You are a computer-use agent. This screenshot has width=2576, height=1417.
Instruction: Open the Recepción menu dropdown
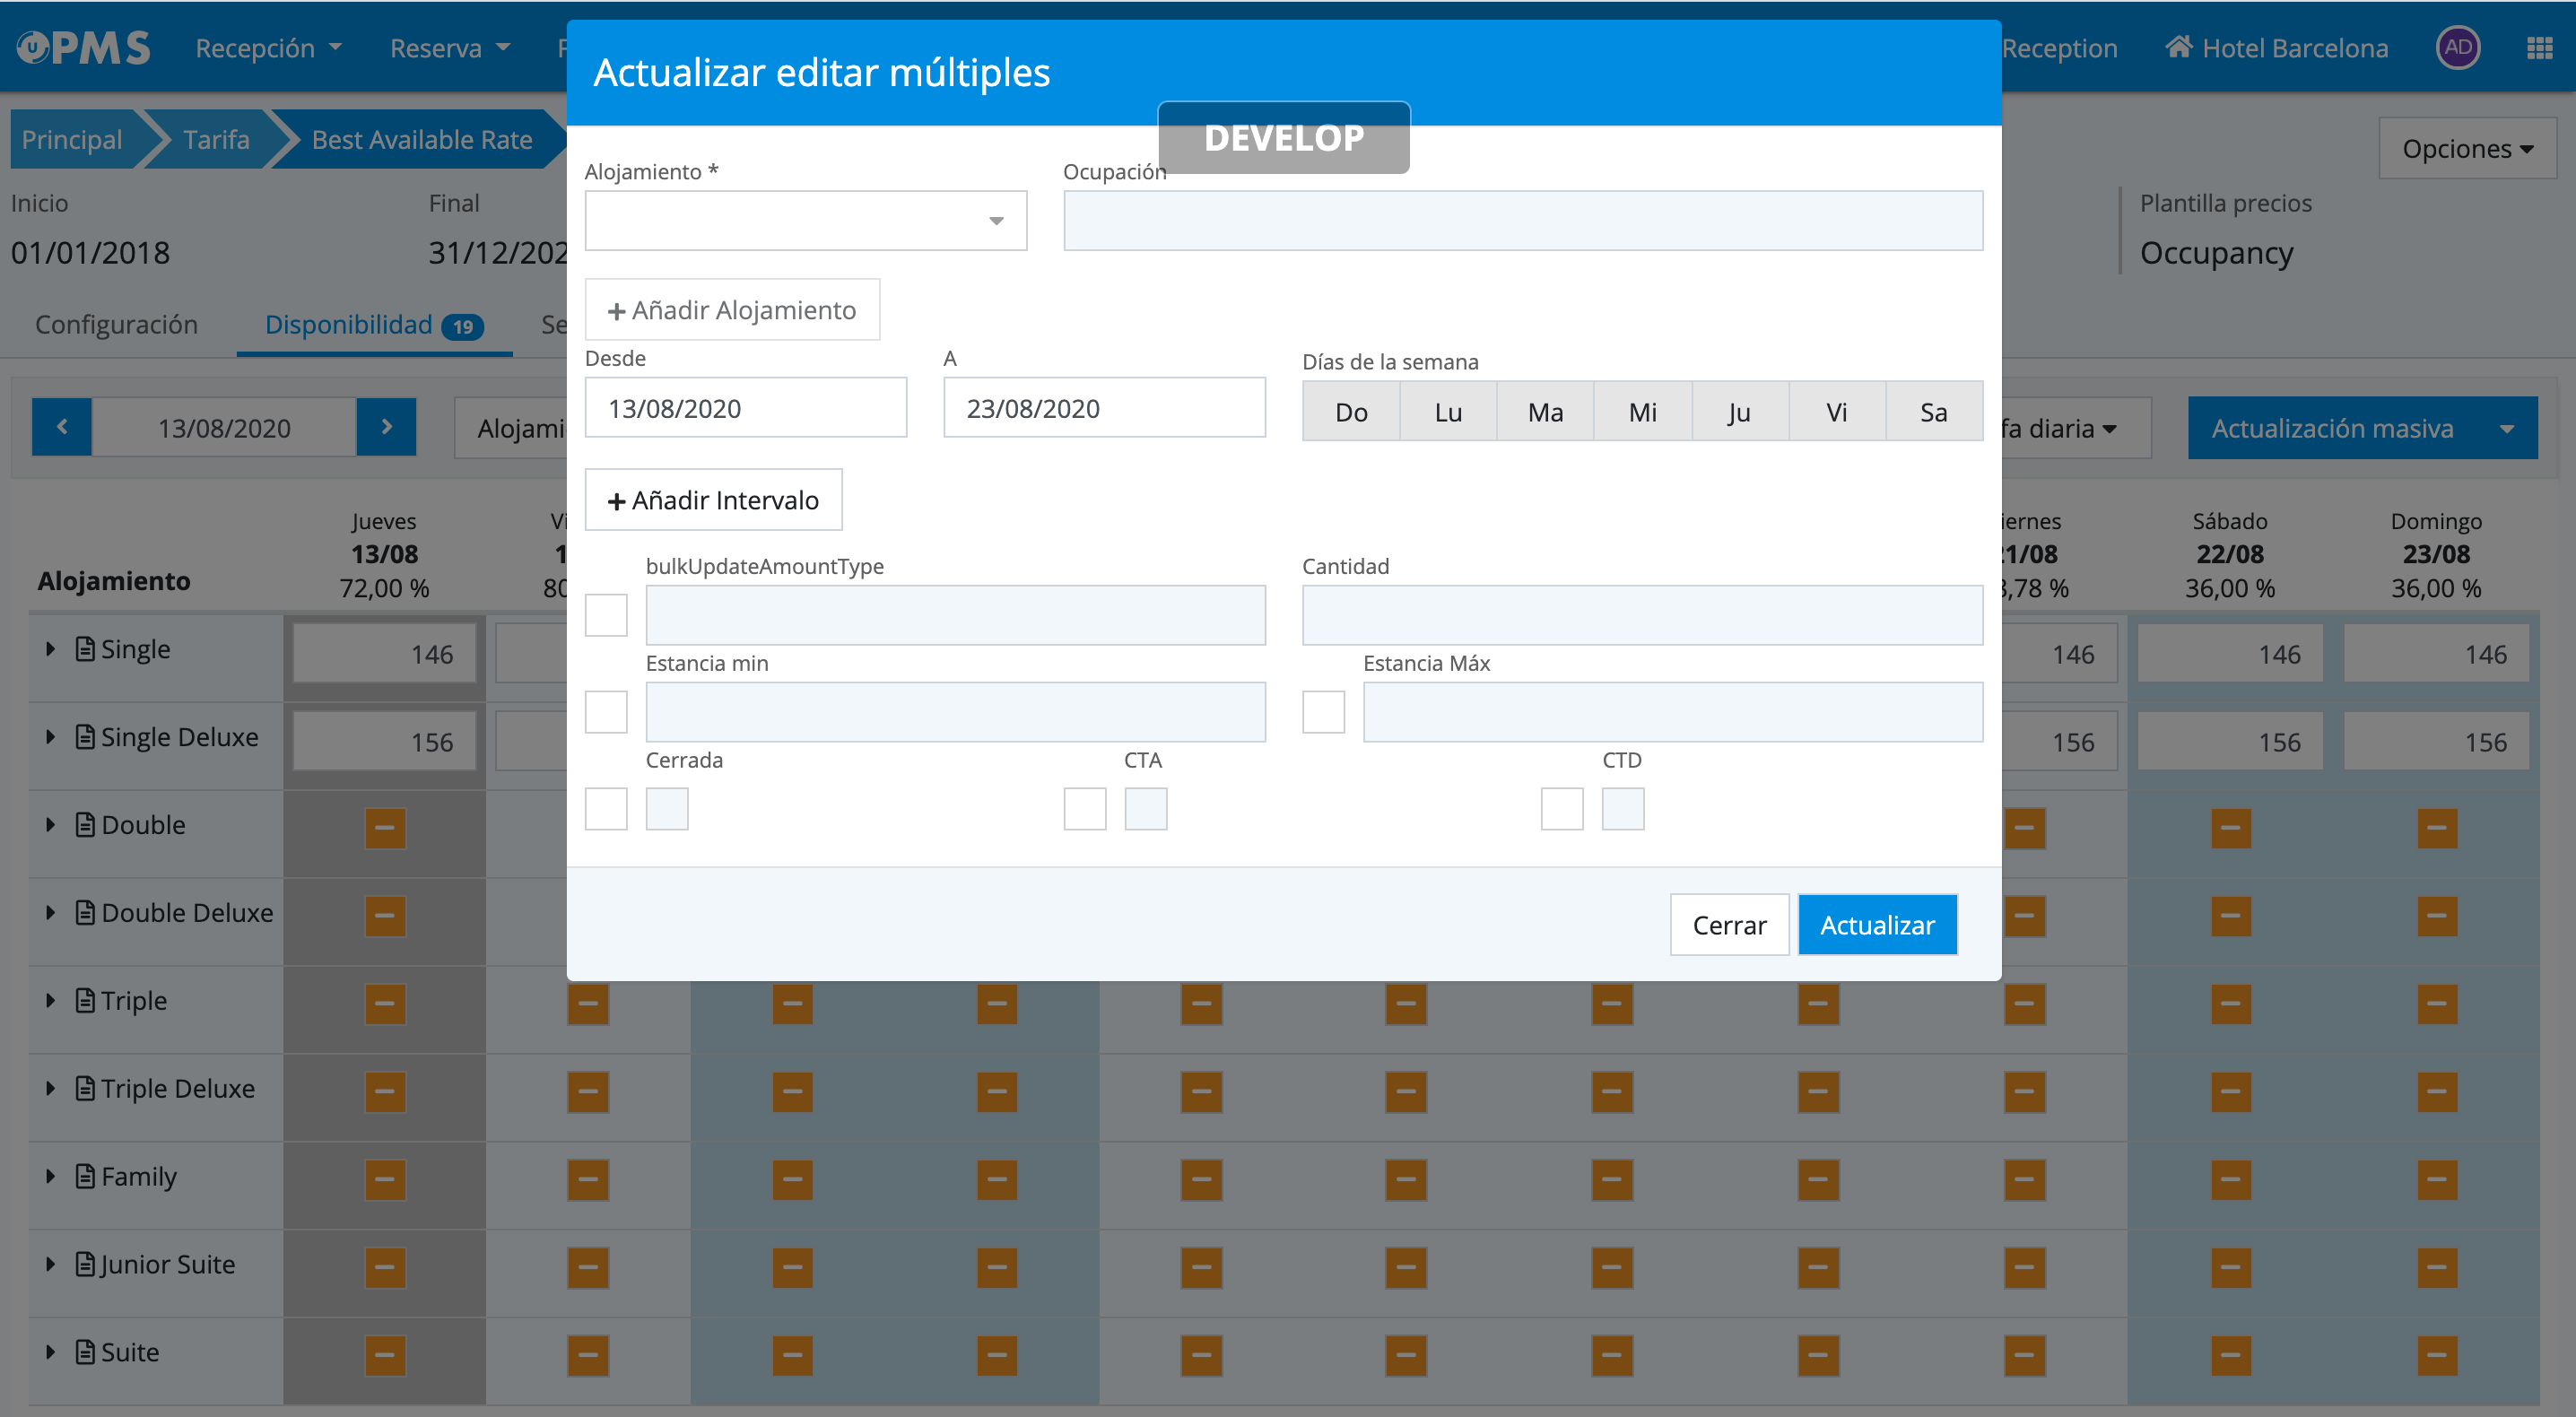[268, 47]
